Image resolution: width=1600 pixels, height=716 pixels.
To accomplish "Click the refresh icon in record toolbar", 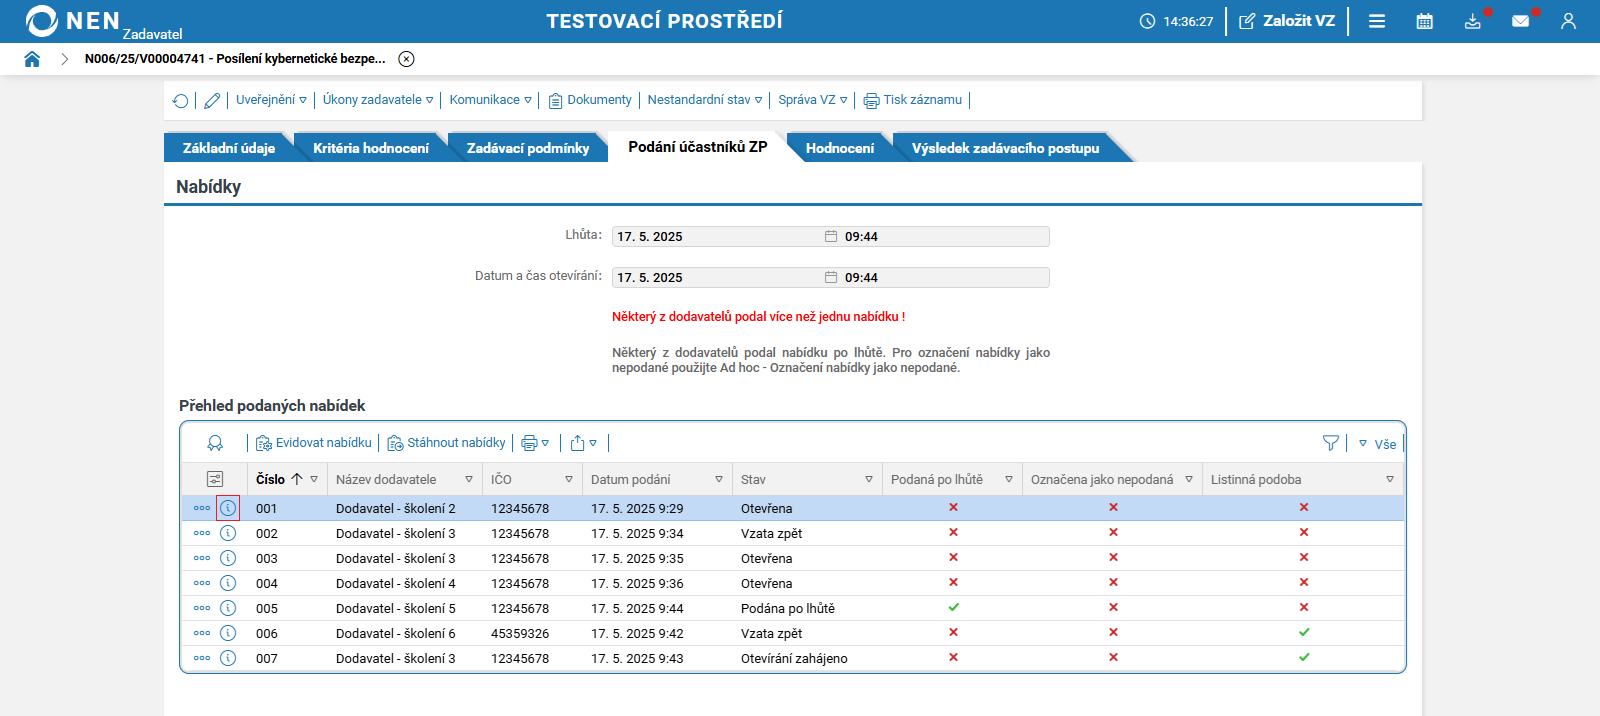I will [180, 100].
